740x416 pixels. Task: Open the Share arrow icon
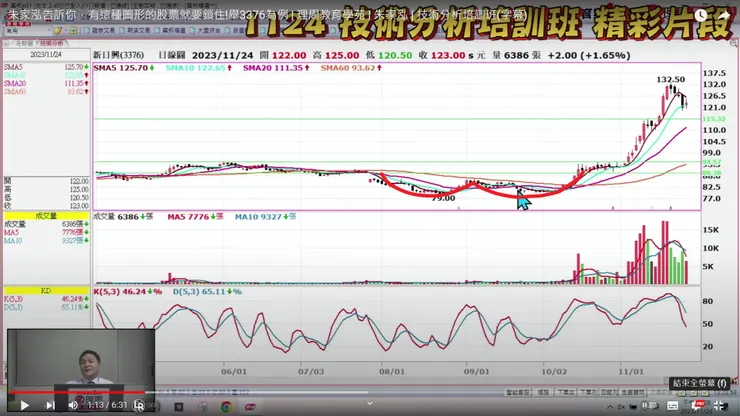(723, 15)
